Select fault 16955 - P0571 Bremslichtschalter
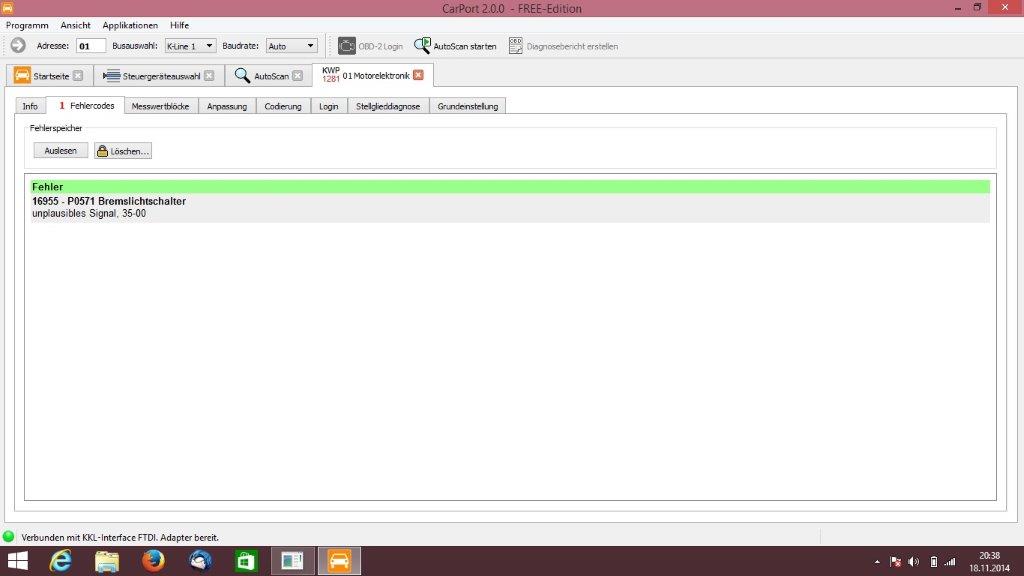This screenshot has height=576, width=1024. tap(109, 201)
